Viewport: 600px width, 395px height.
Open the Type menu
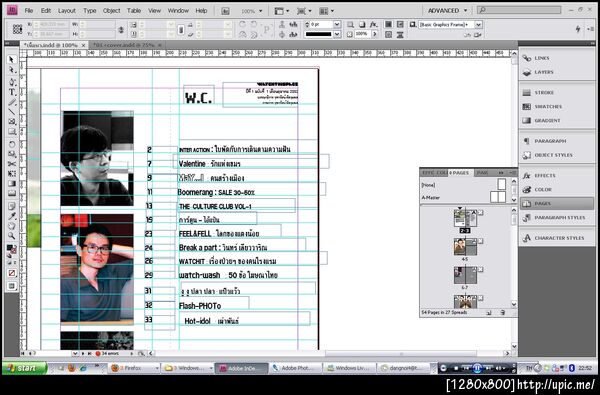point(90,10)
